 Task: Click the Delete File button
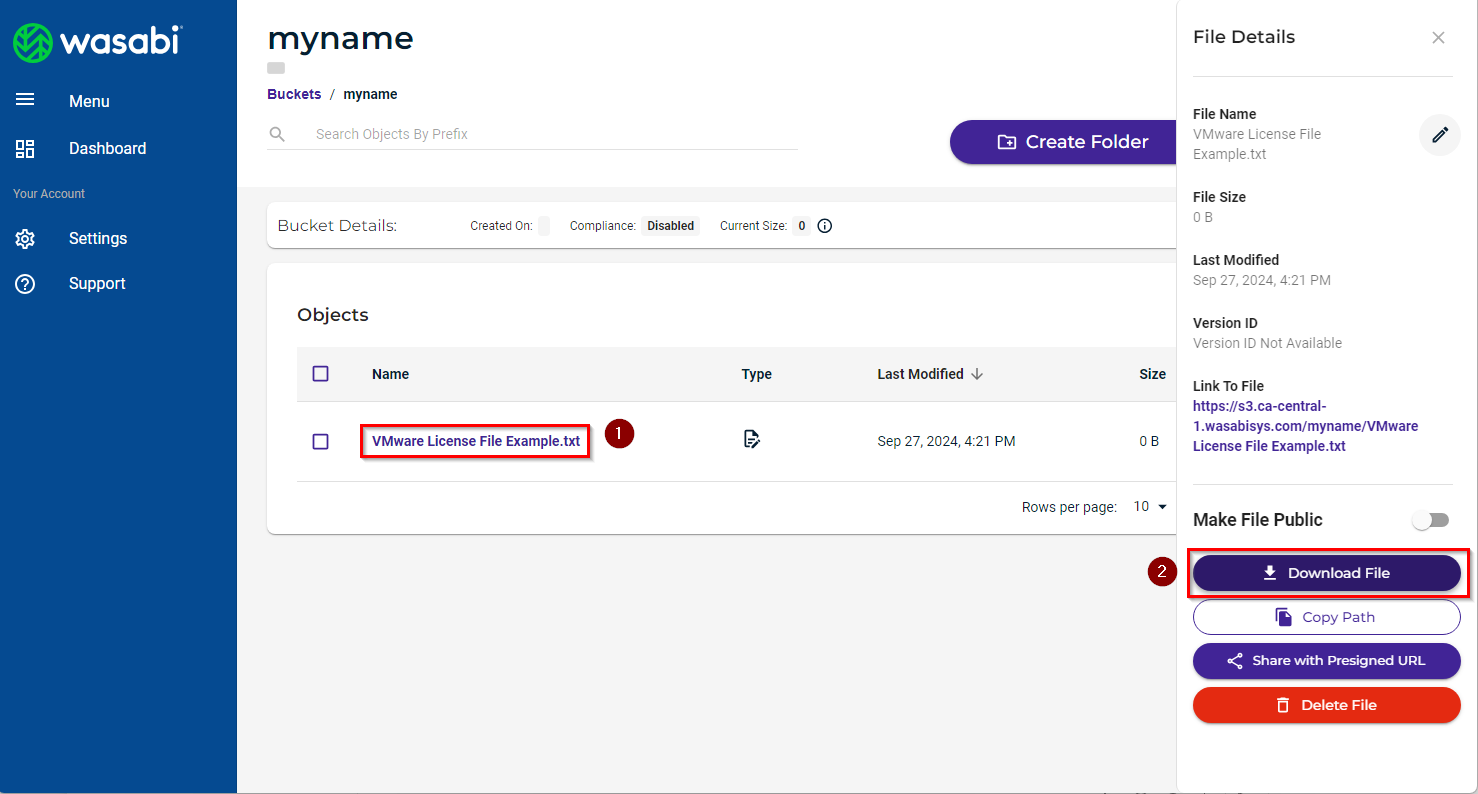tap(1327, 705)
